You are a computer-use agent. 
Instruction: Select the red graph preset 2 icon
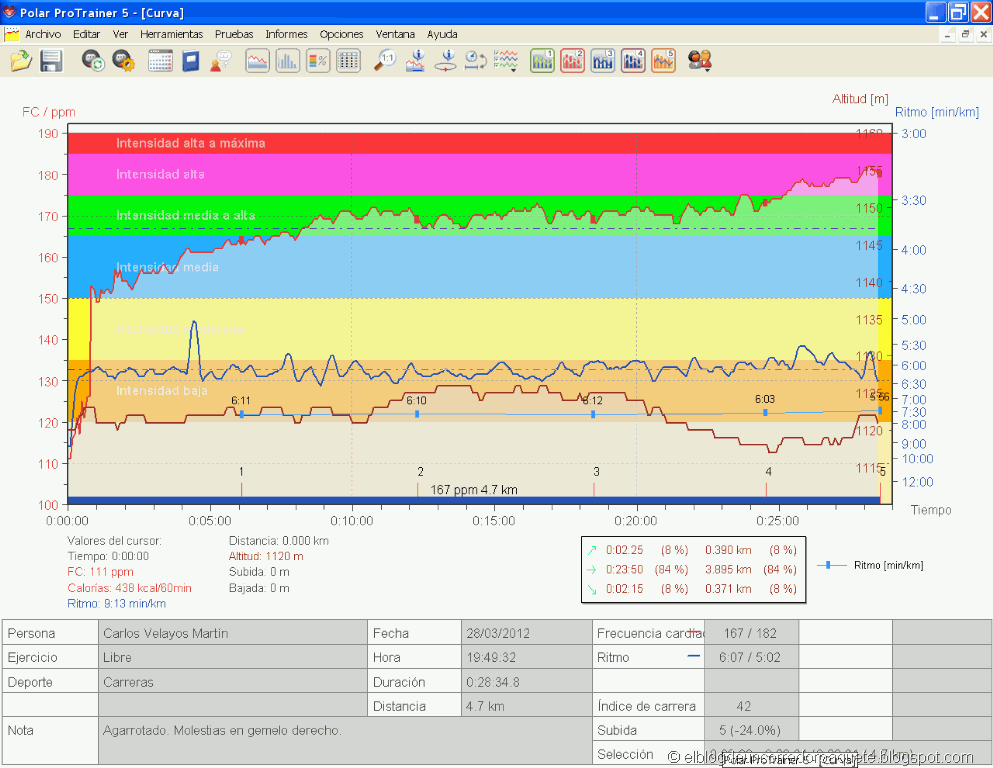(572, 61)
